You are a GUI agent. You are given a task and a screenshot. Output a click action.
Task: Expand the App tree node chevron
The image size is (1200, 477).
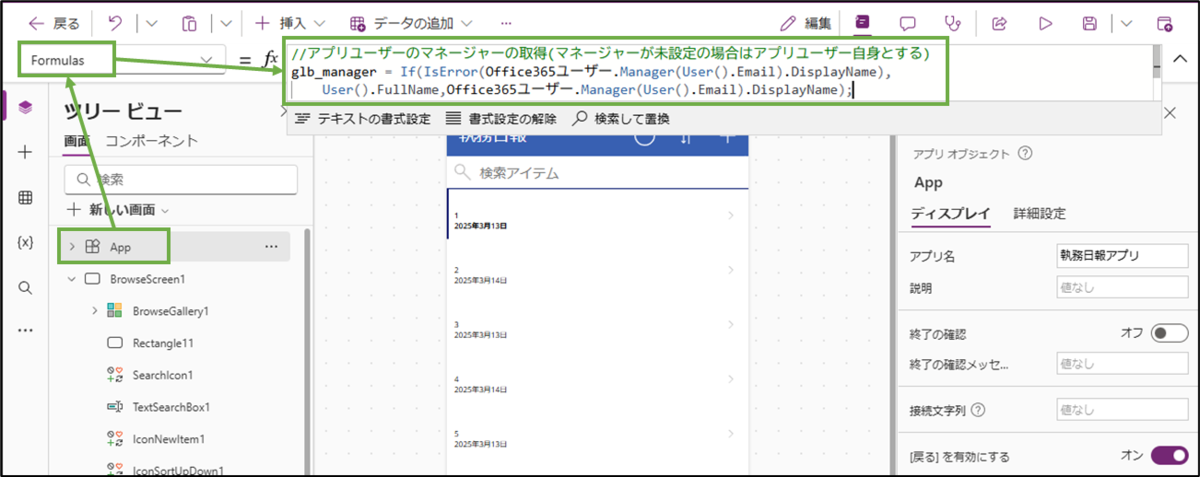point(72,246)
